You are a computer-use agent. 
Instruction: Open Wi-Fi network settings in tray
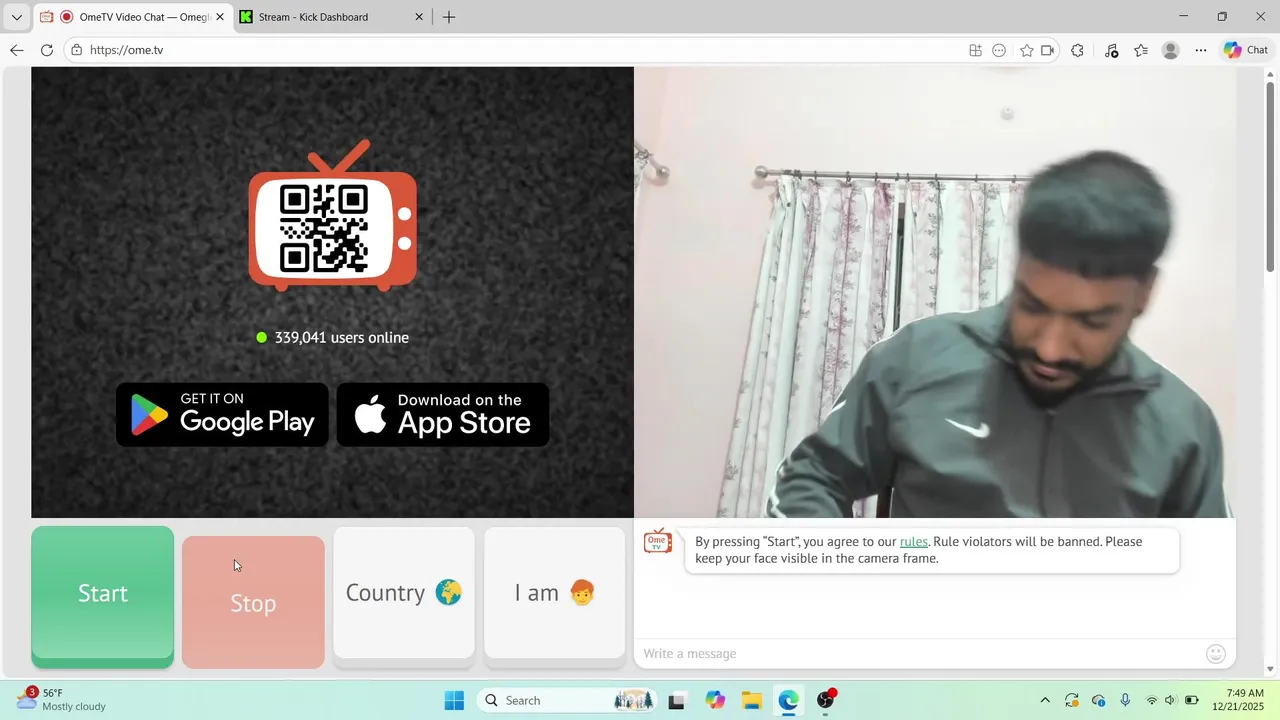click(1152, 700)
